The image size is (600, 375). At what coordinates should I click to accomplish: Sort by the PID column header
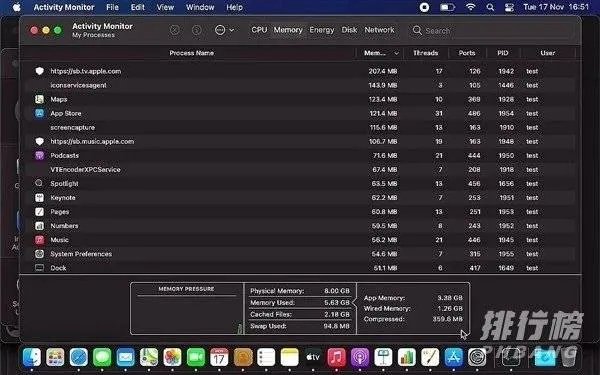click(x=503, y=53)
